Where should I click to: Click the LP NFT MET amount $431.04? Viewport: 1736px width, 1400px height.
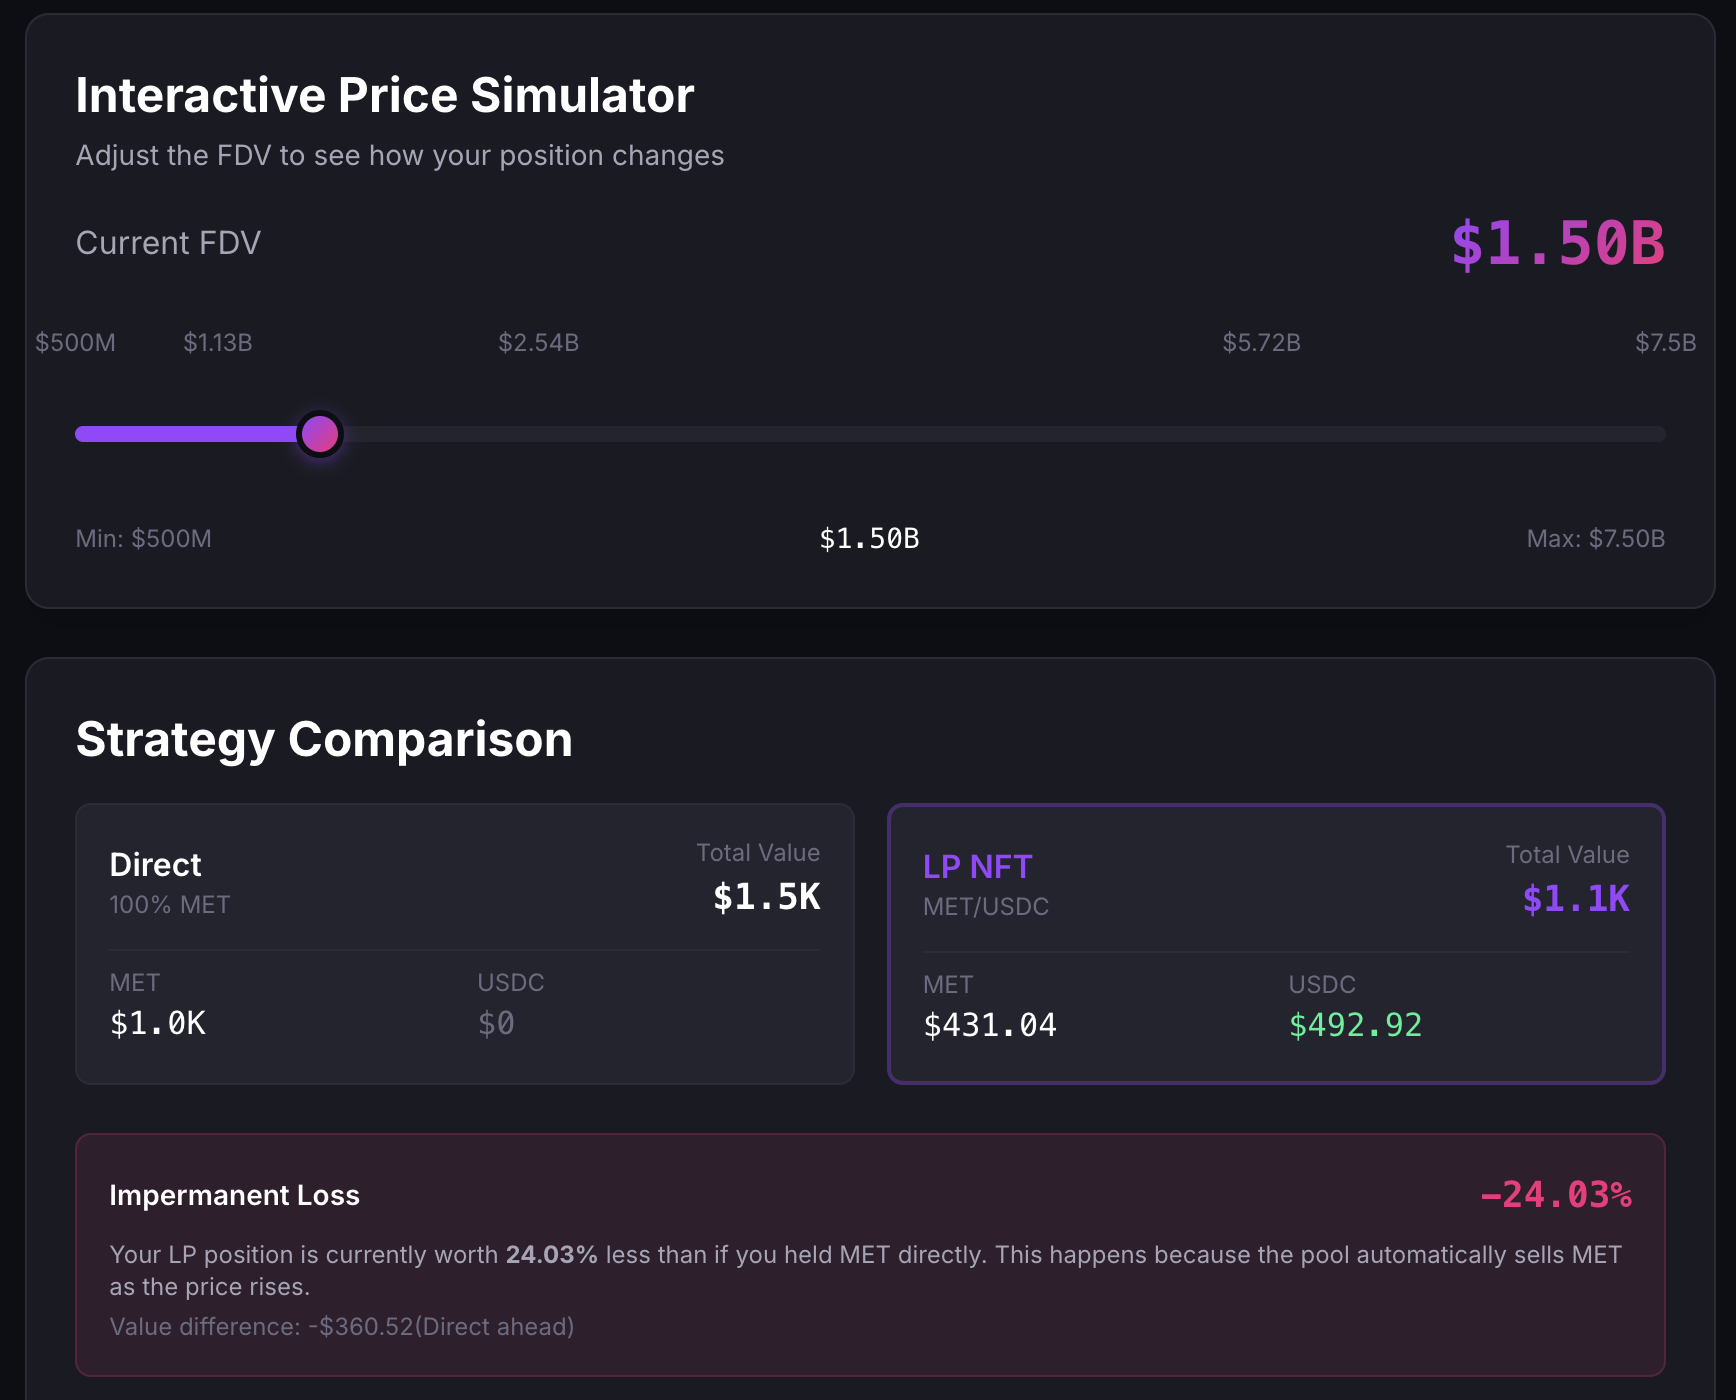(x=990, y=1025)
